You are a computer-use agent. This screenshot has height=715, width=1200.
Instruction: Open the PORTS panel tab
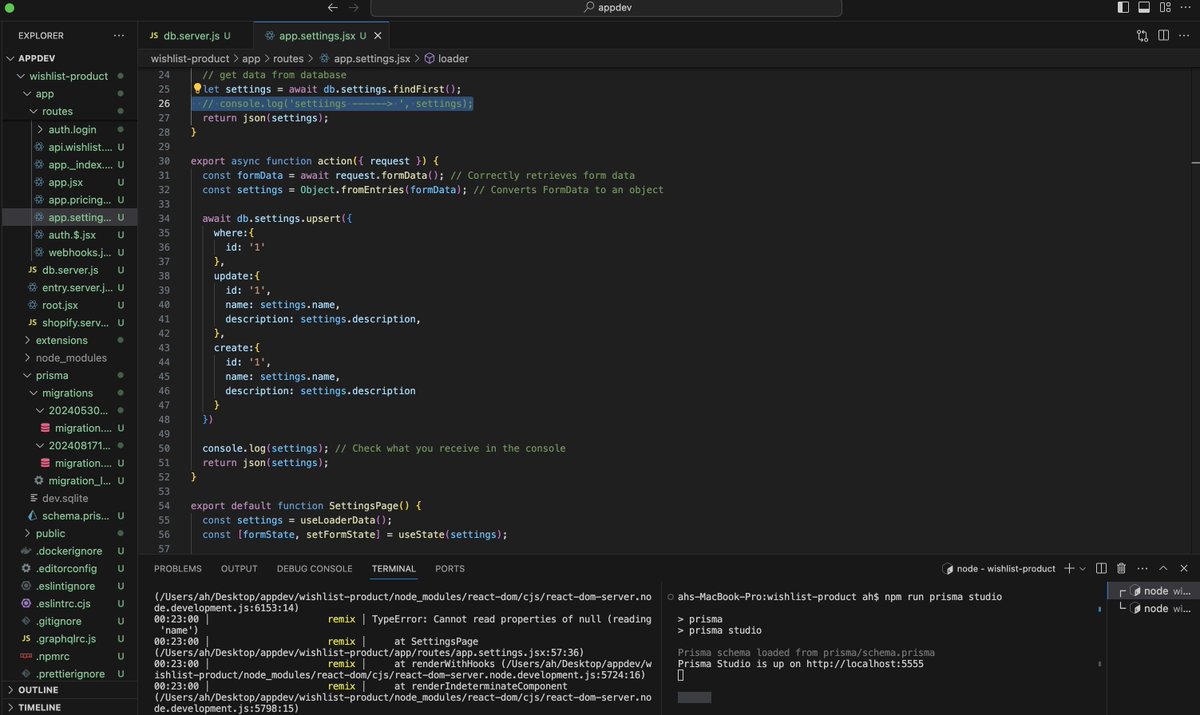(450, 568)
